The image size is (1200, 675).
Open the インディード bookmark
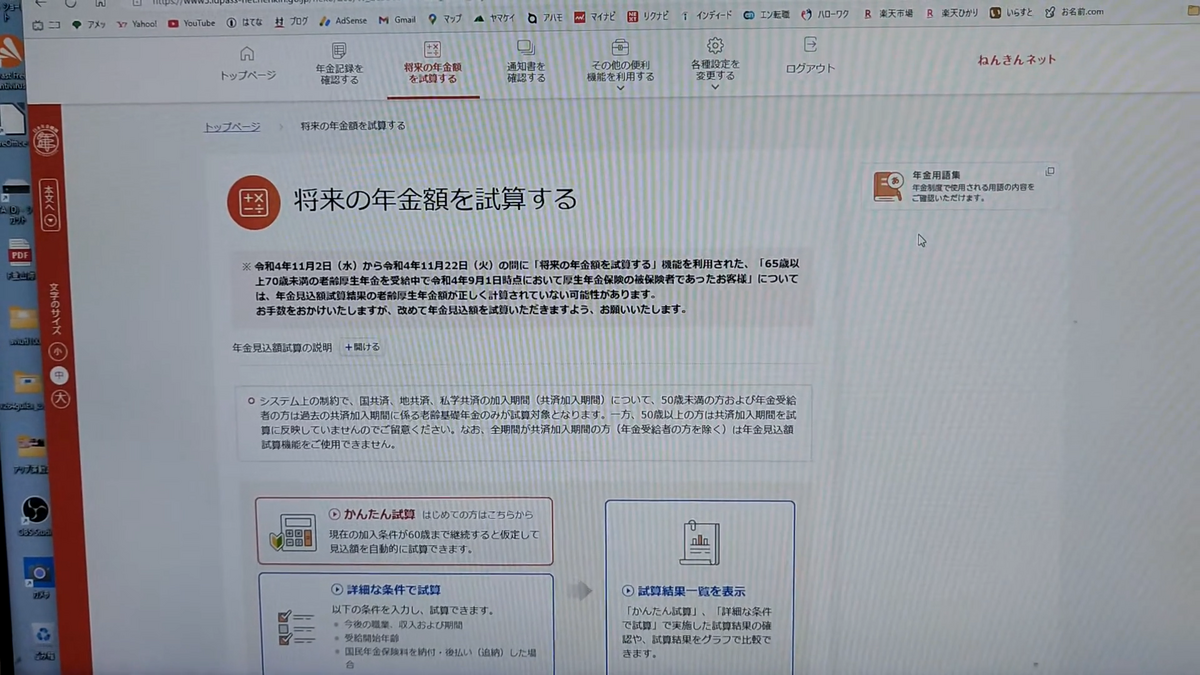pyautogui.click(x=706, y=15)
